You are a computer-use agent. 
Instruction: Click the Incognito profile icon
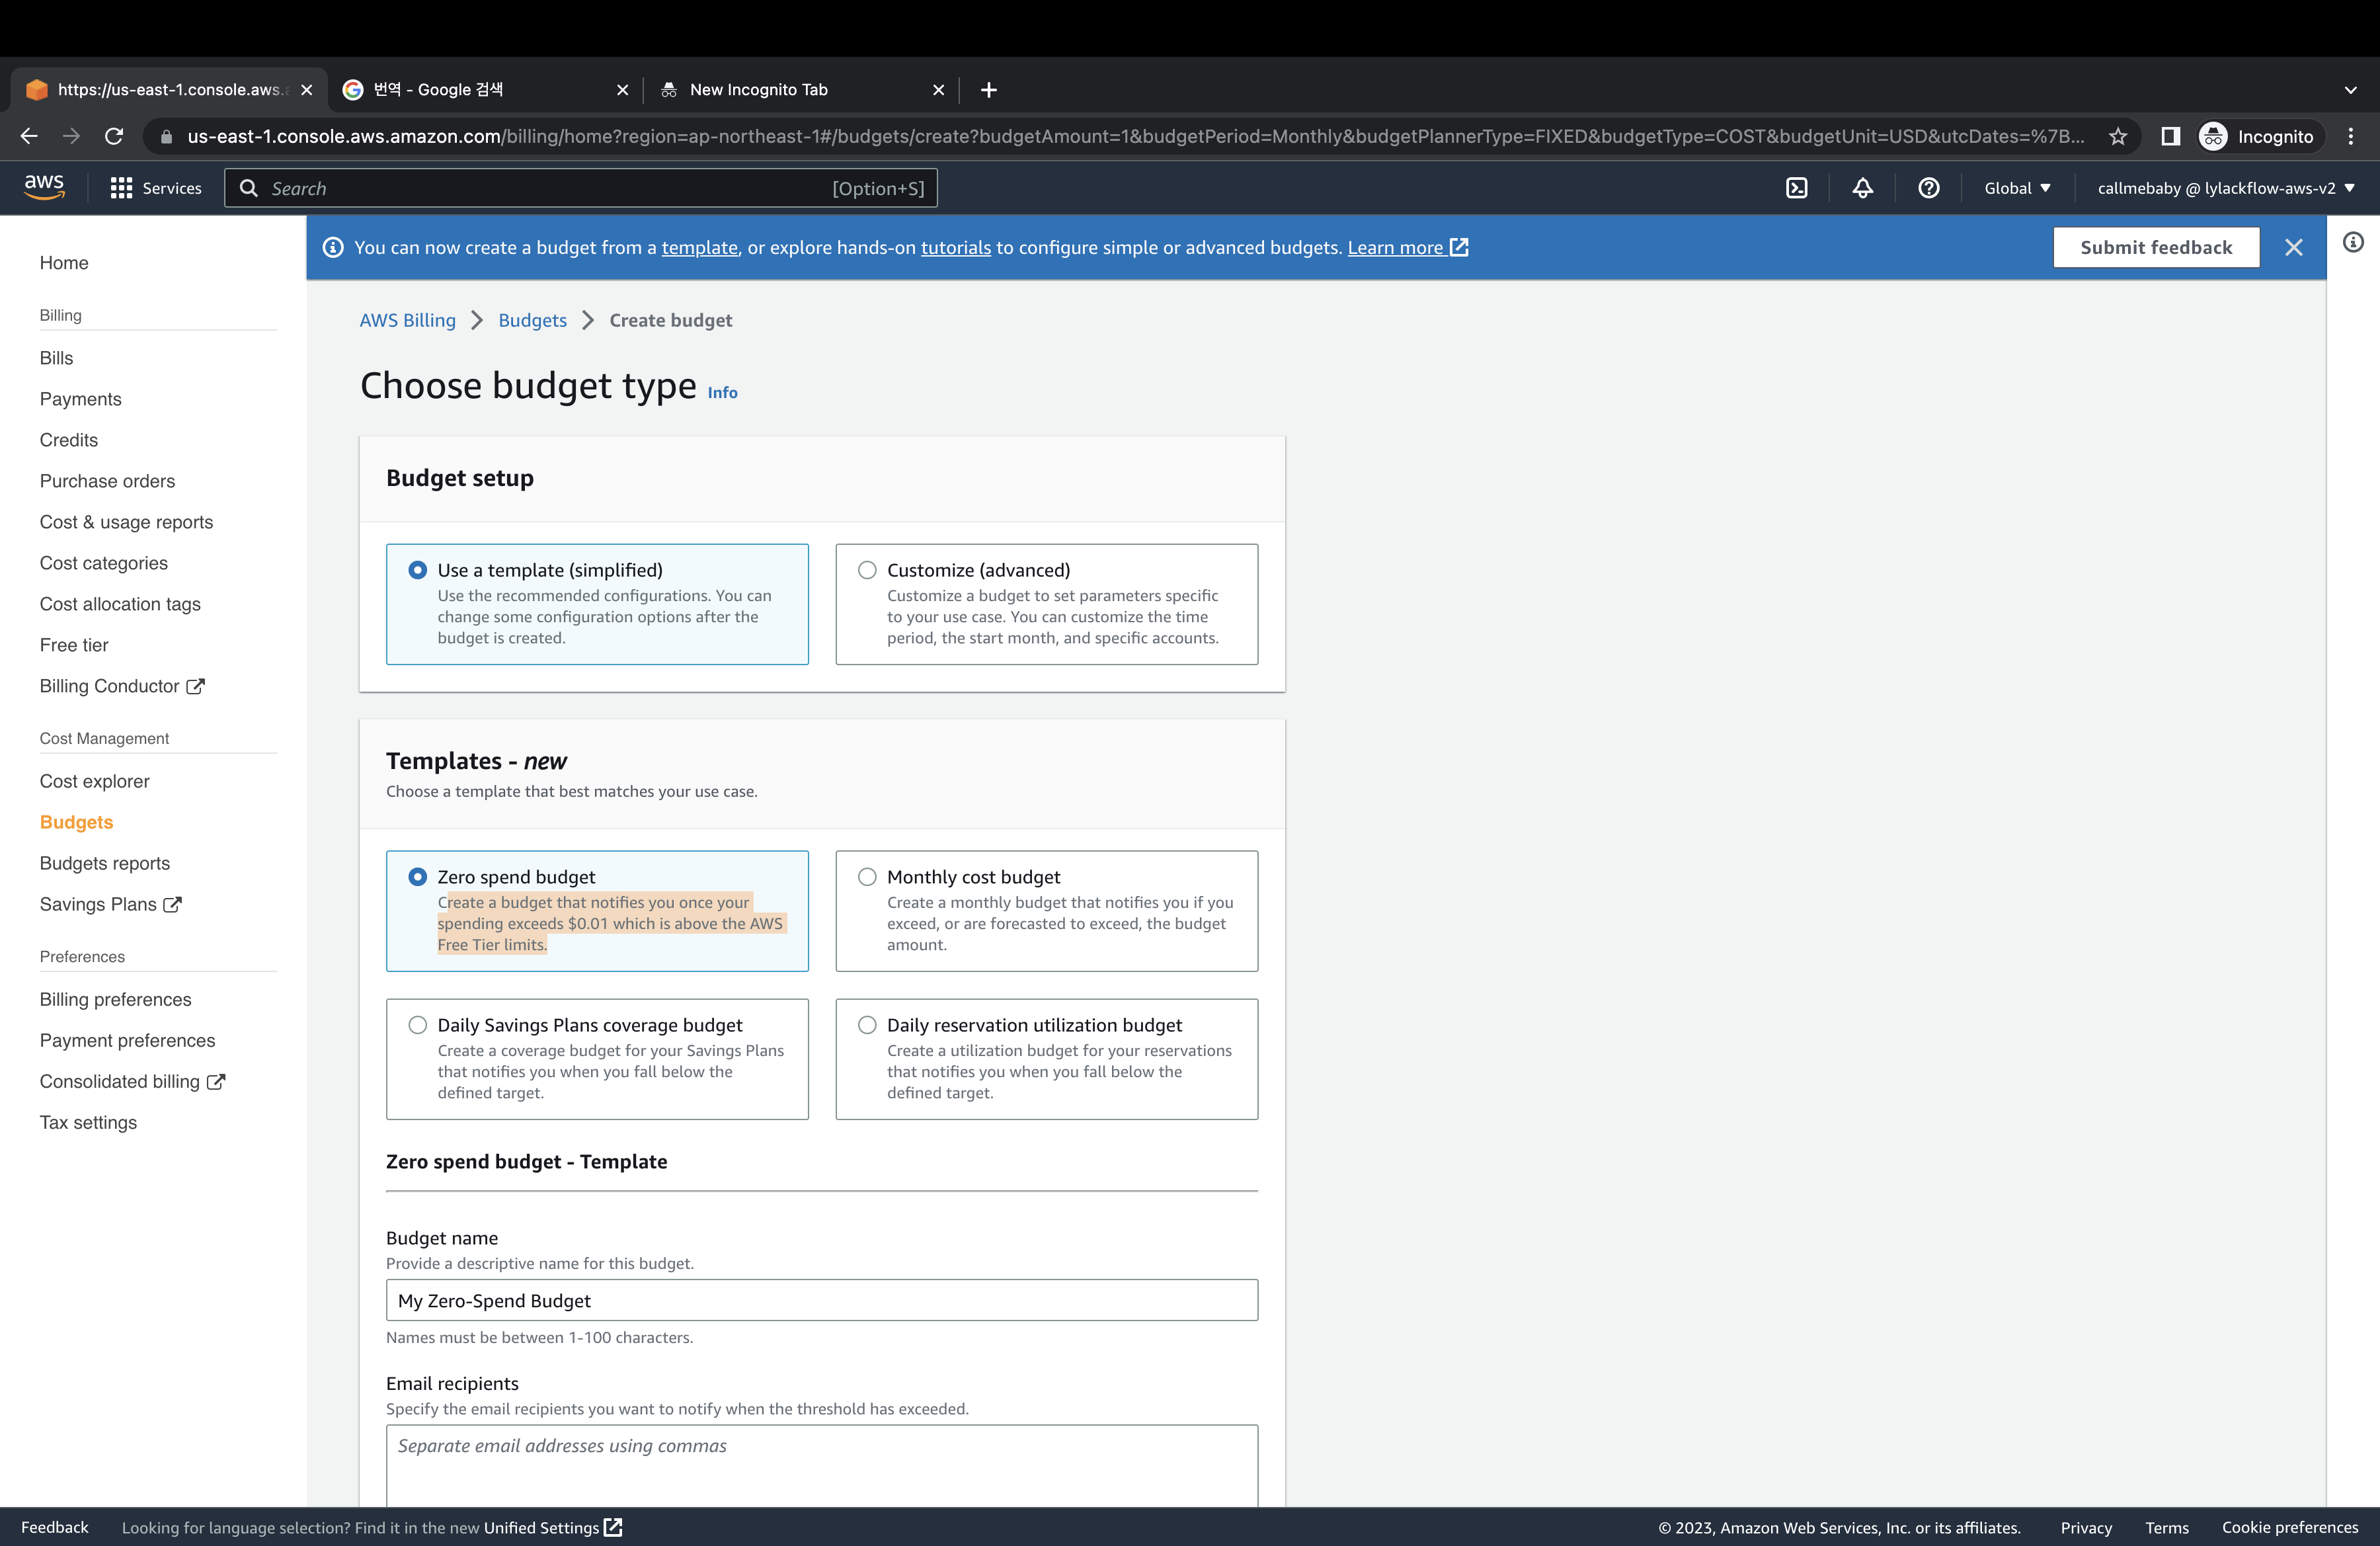coord(2256,136)
